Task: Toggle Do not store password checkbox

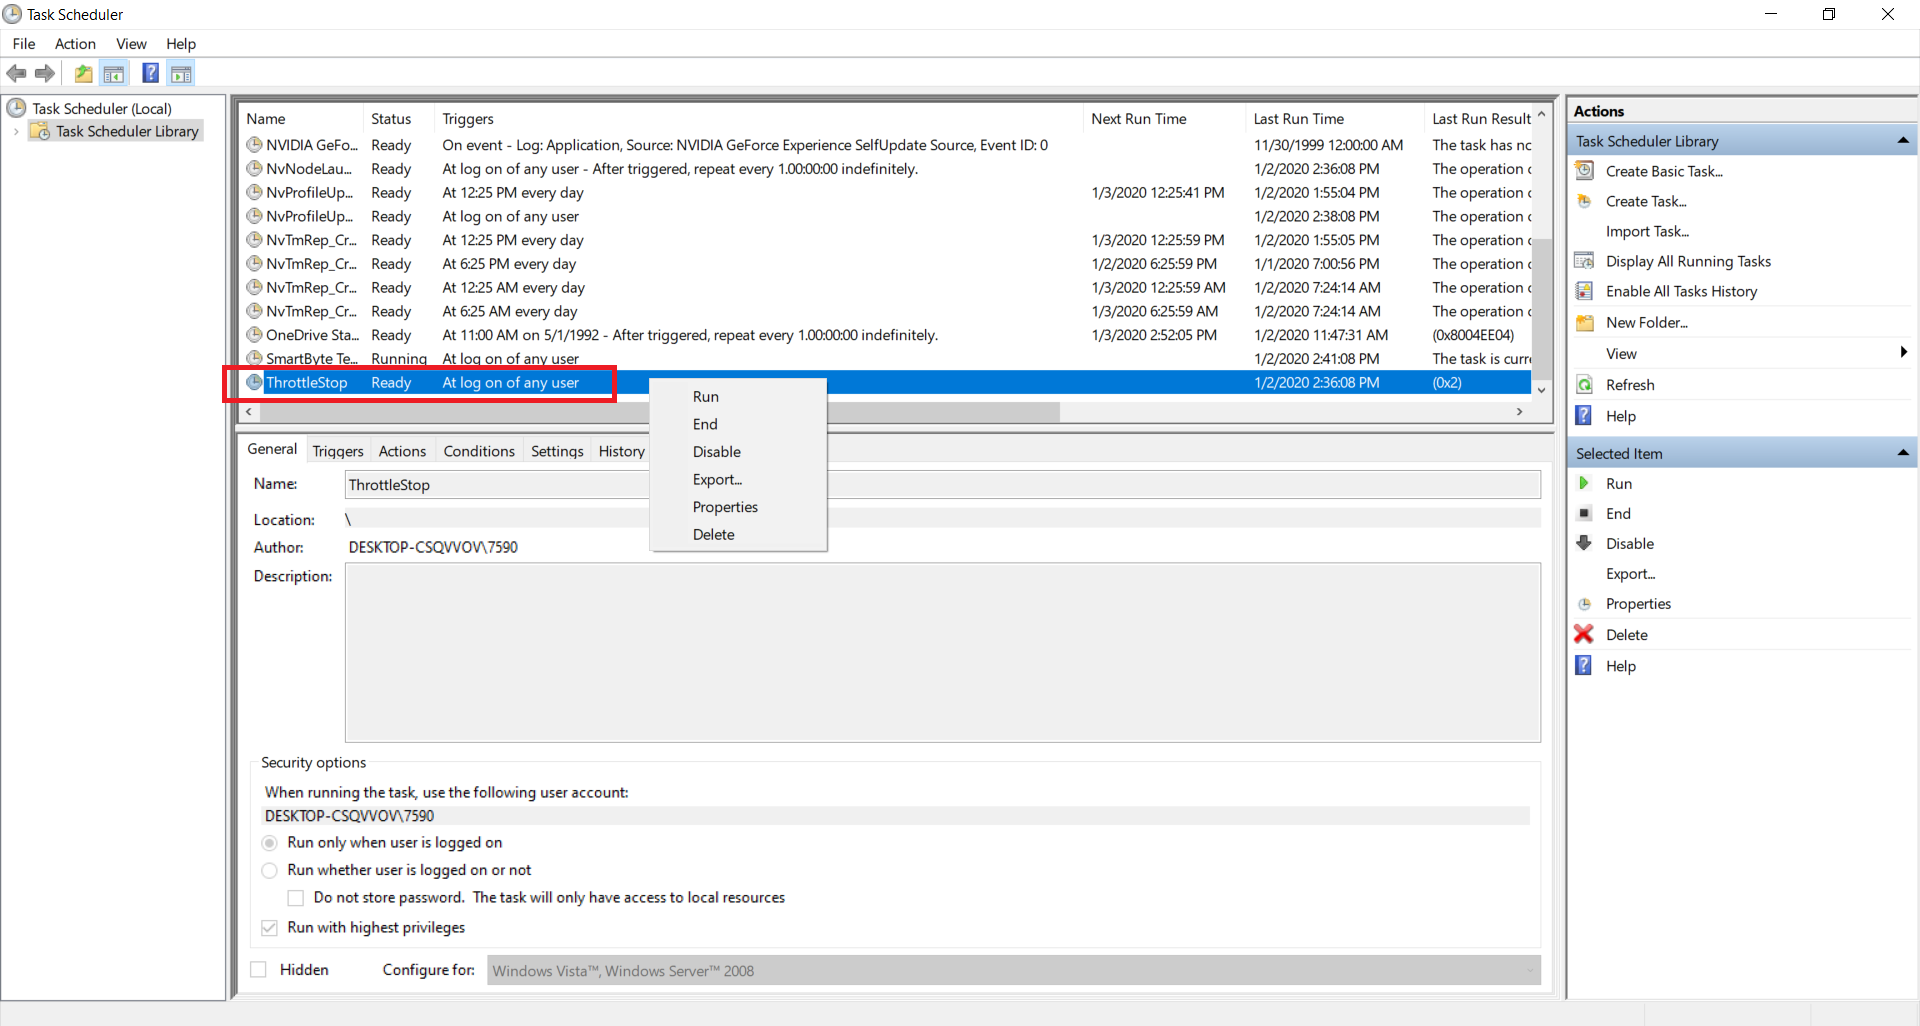Action: 296,898
